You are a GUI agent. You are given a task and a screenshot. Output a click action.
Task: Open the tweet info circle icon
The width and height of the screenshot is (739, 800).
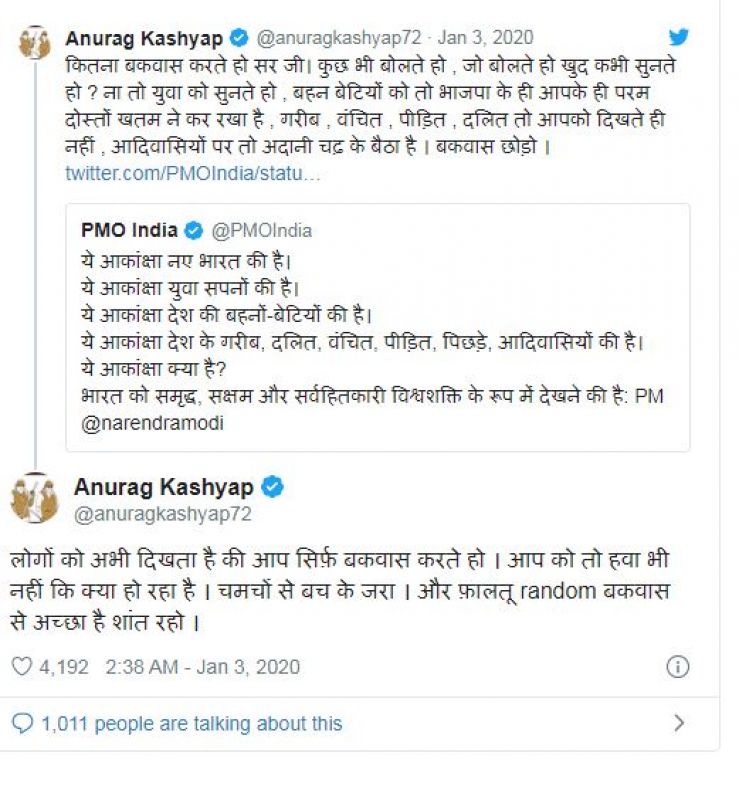[x=677, y=666]
